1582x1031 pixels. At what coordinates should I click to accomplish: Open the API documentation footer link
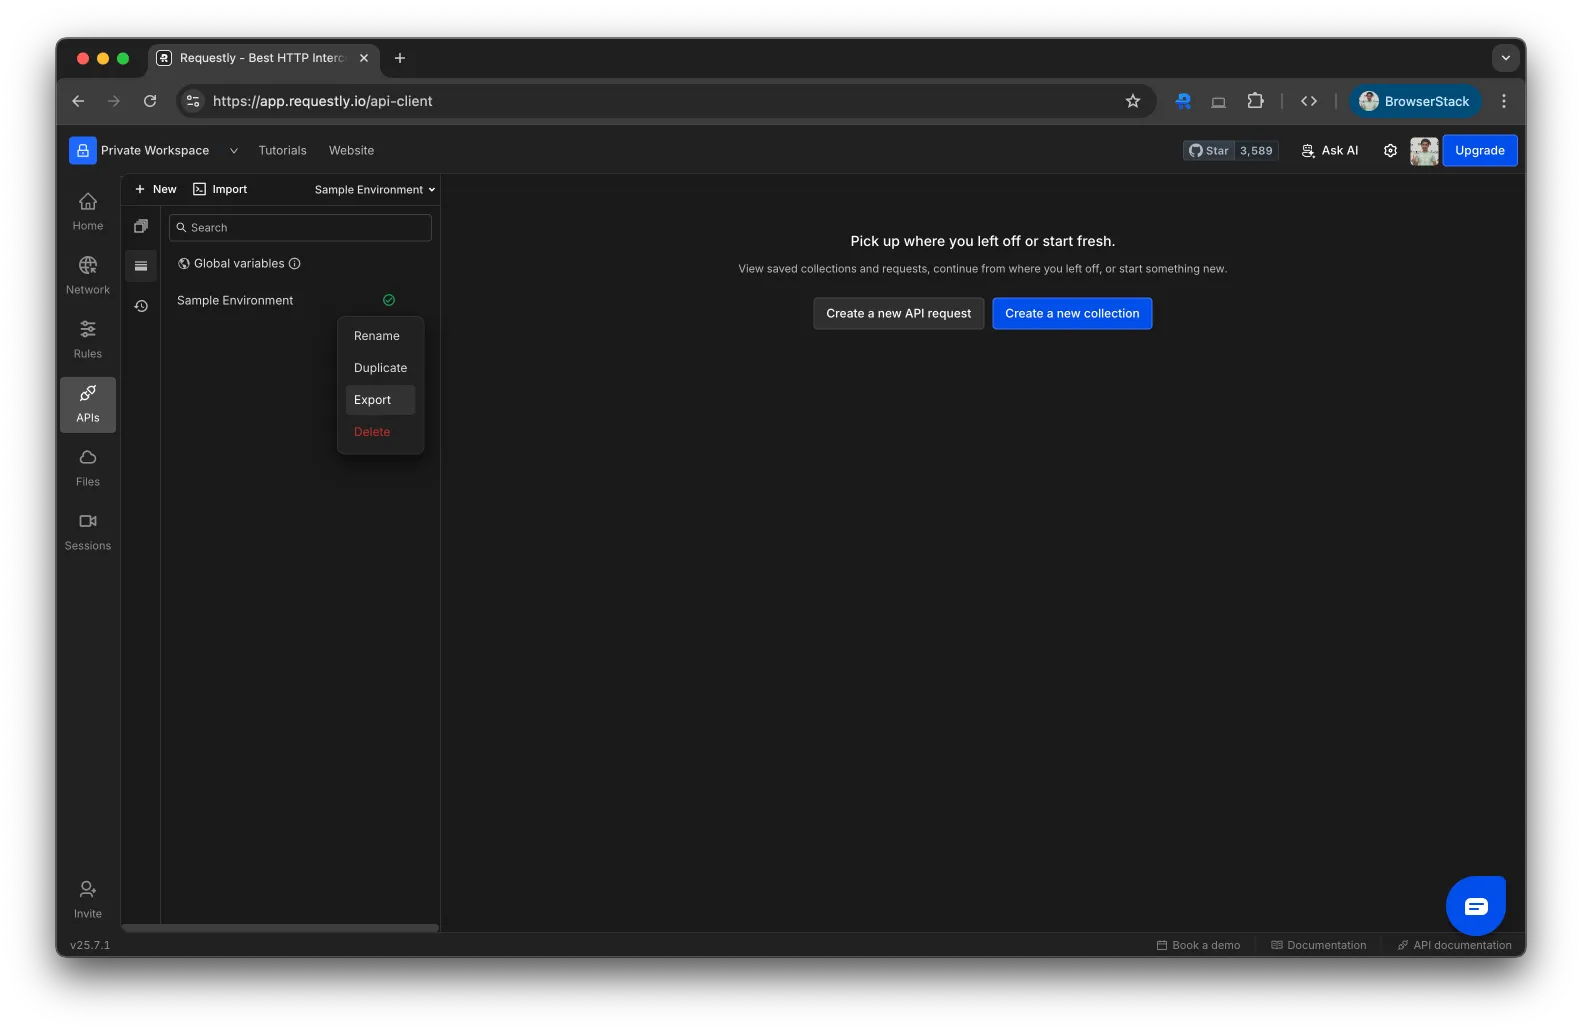click(1454, 945)
